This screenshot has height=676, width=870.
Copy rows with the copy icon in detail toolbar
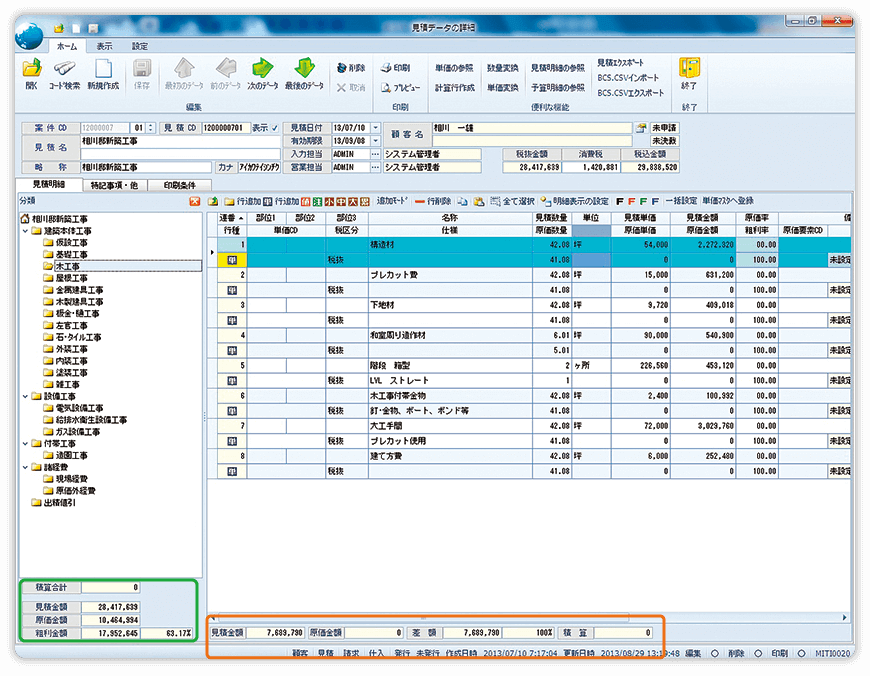(462, 201)
